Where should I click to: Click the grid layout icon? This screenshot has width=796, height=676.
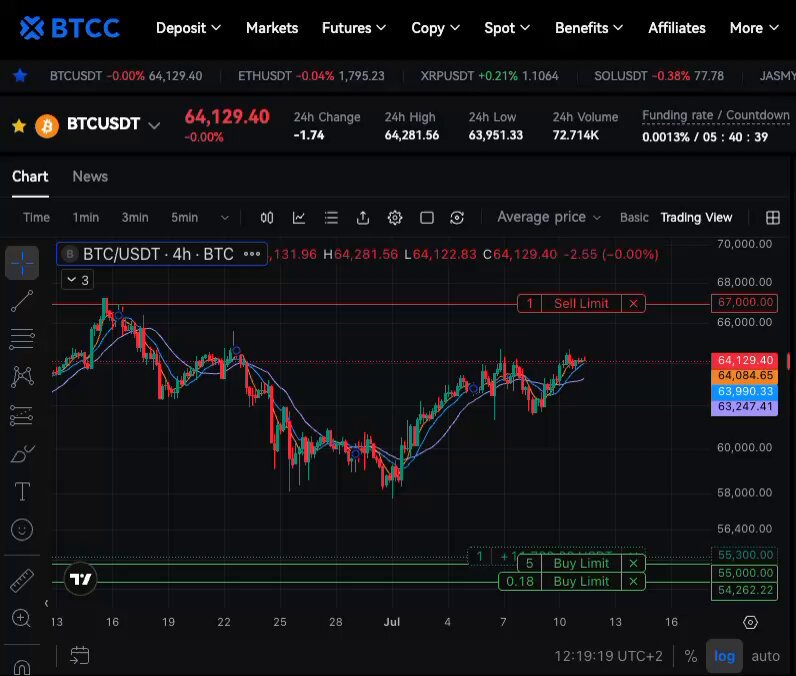pyautogui.click(x=773, y=218)
